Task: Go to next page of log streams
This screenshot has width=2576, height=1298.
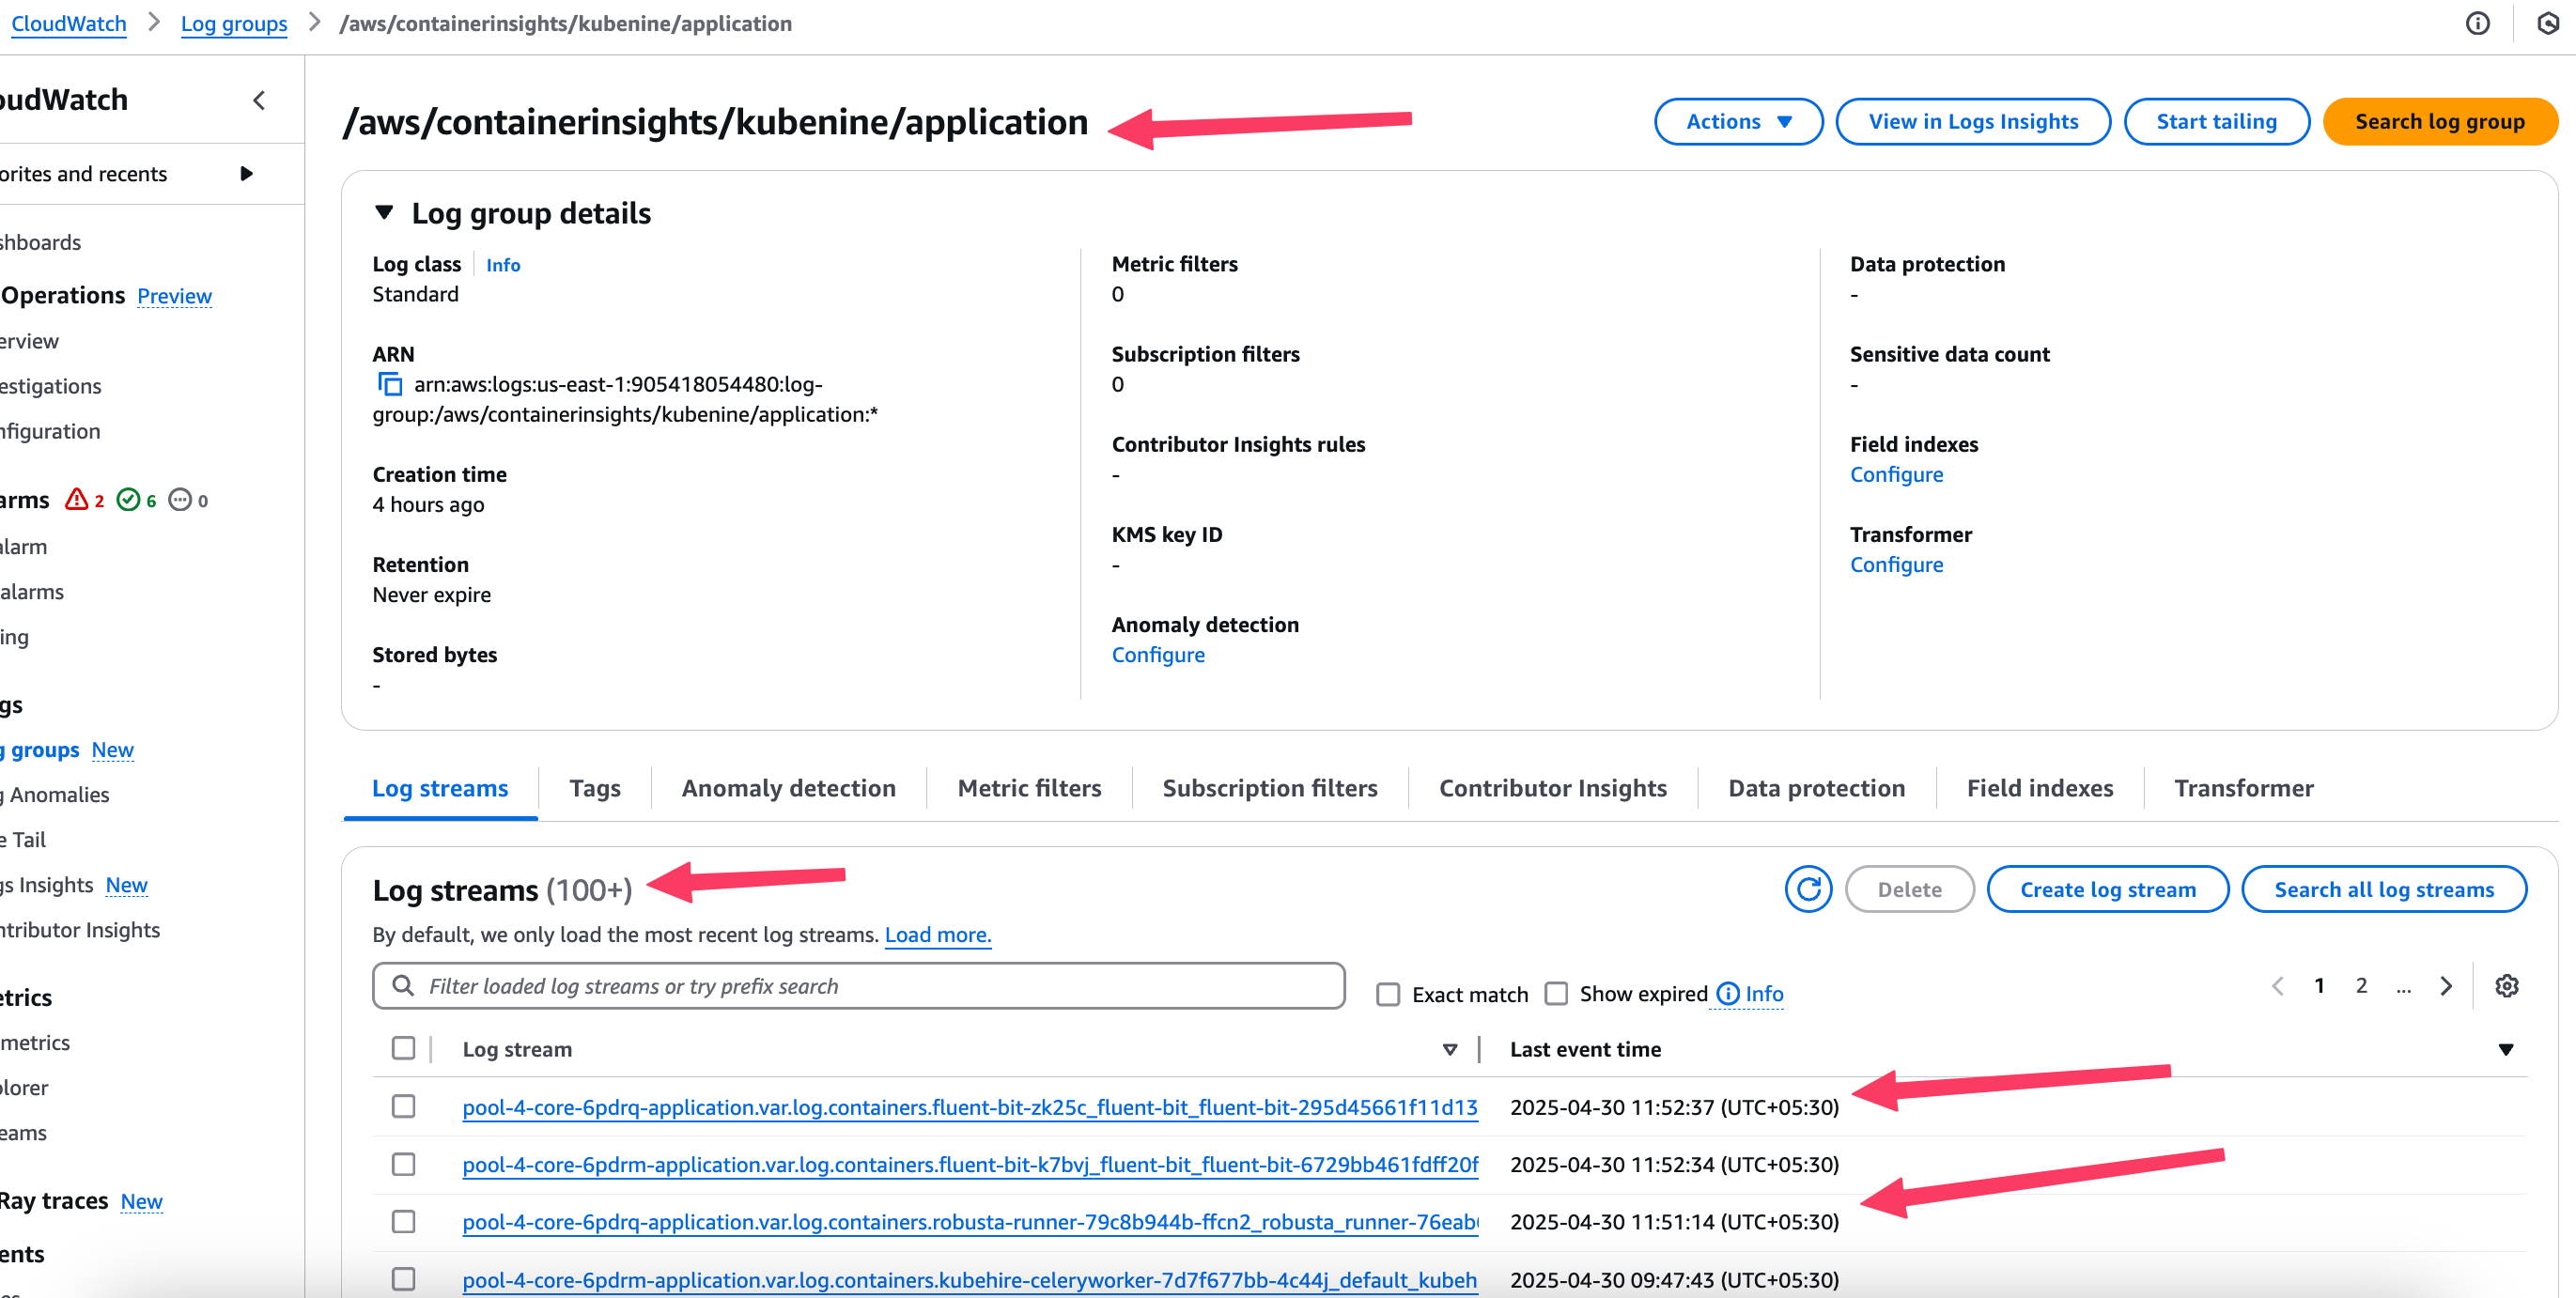Action: (2446, 986)
